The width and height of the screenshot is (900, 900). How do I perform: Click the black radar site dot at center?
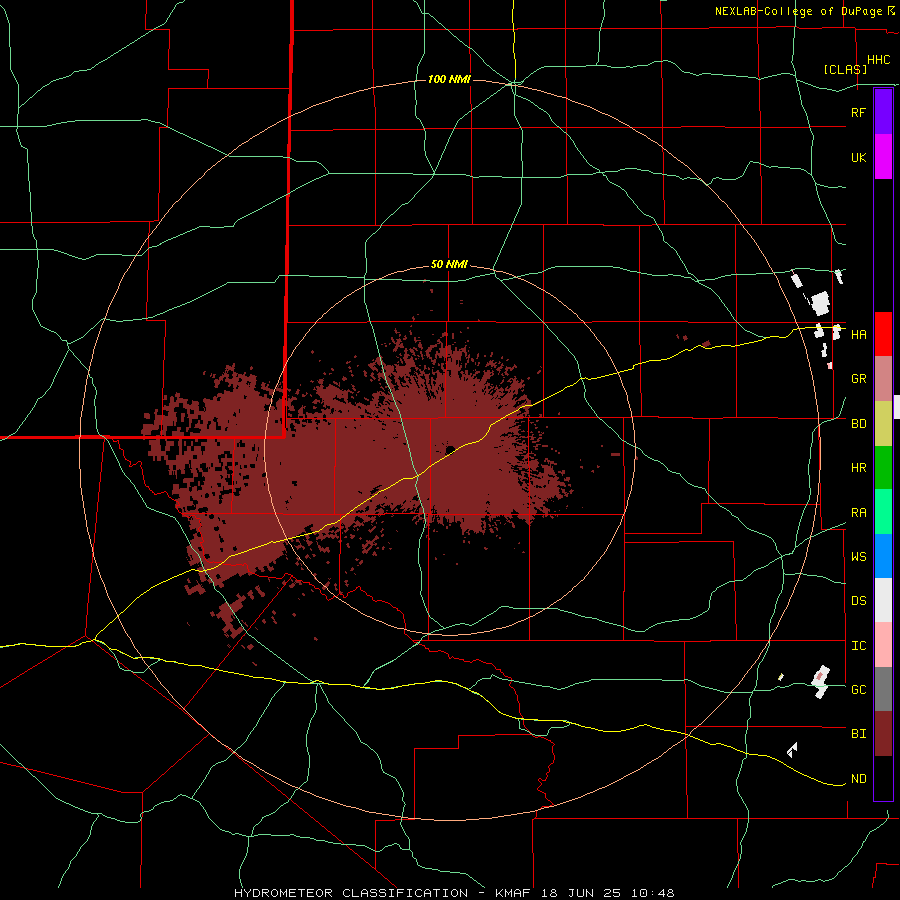(x=450, y=450)
